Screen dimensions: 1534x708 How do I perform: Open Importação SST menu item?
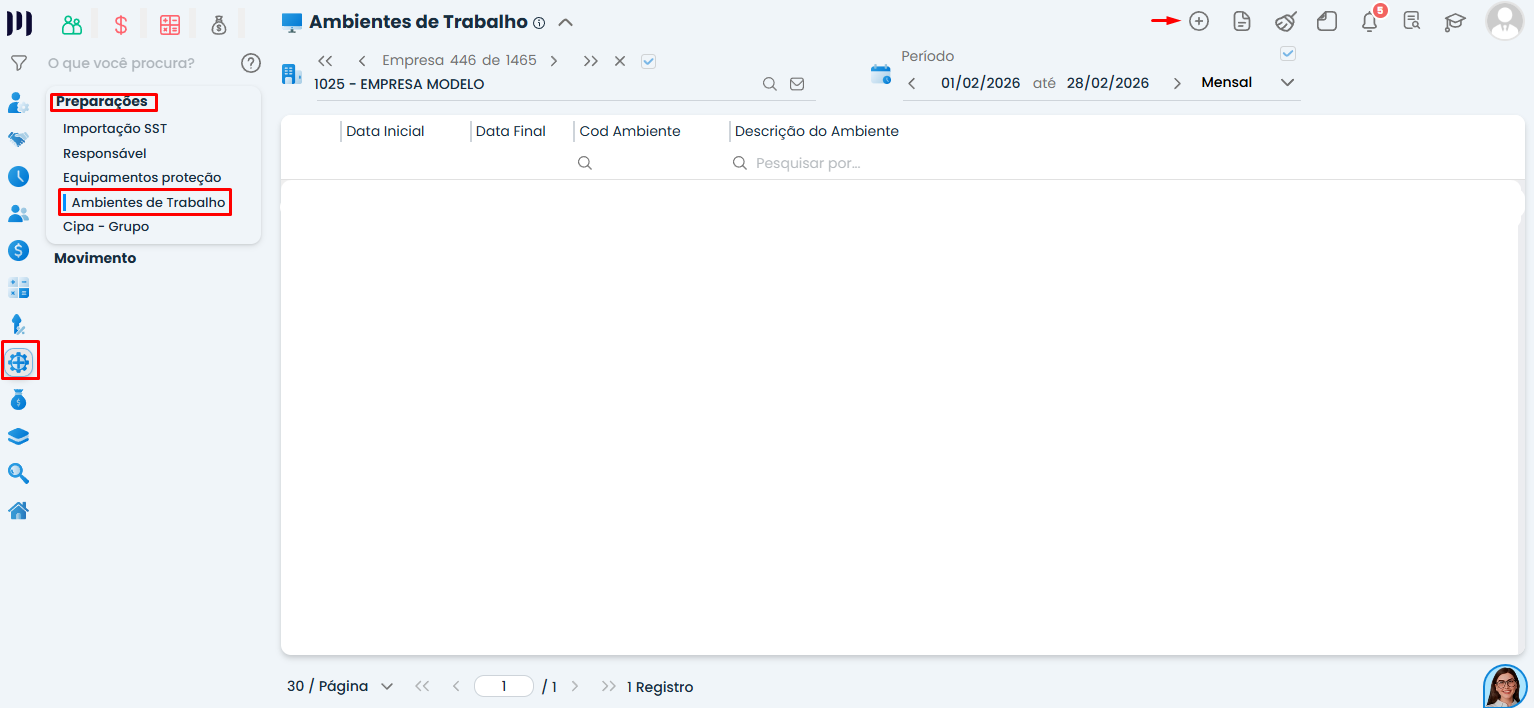pos(115,129)
